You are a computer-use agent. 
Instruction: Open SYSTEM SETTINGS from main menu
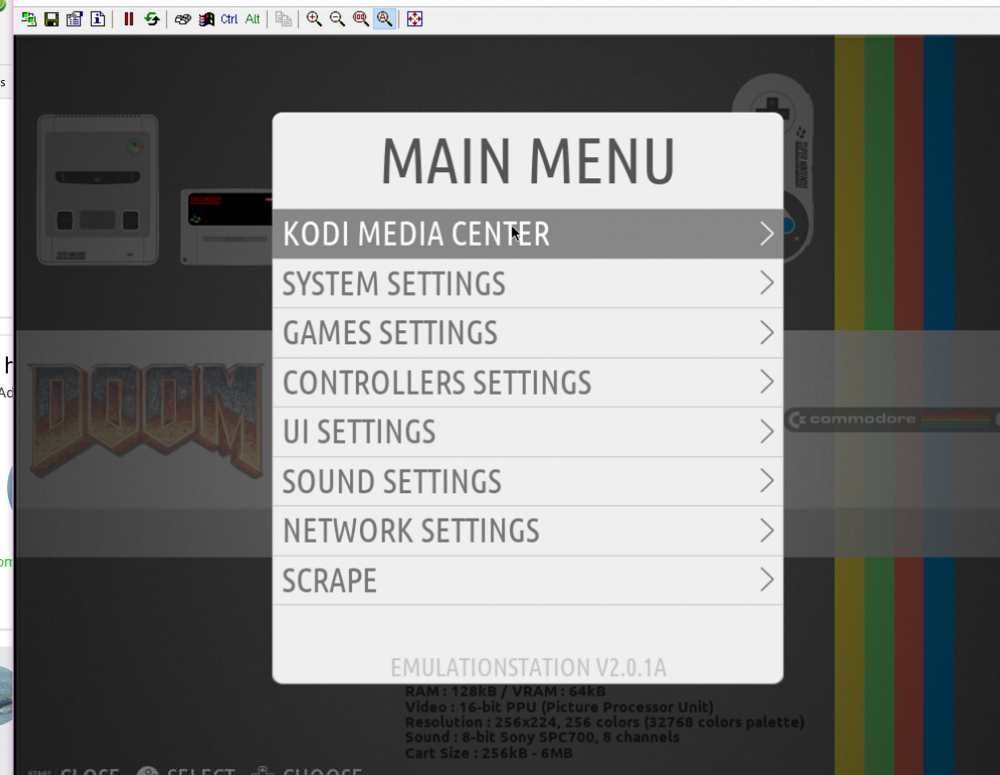coord(527,283)
